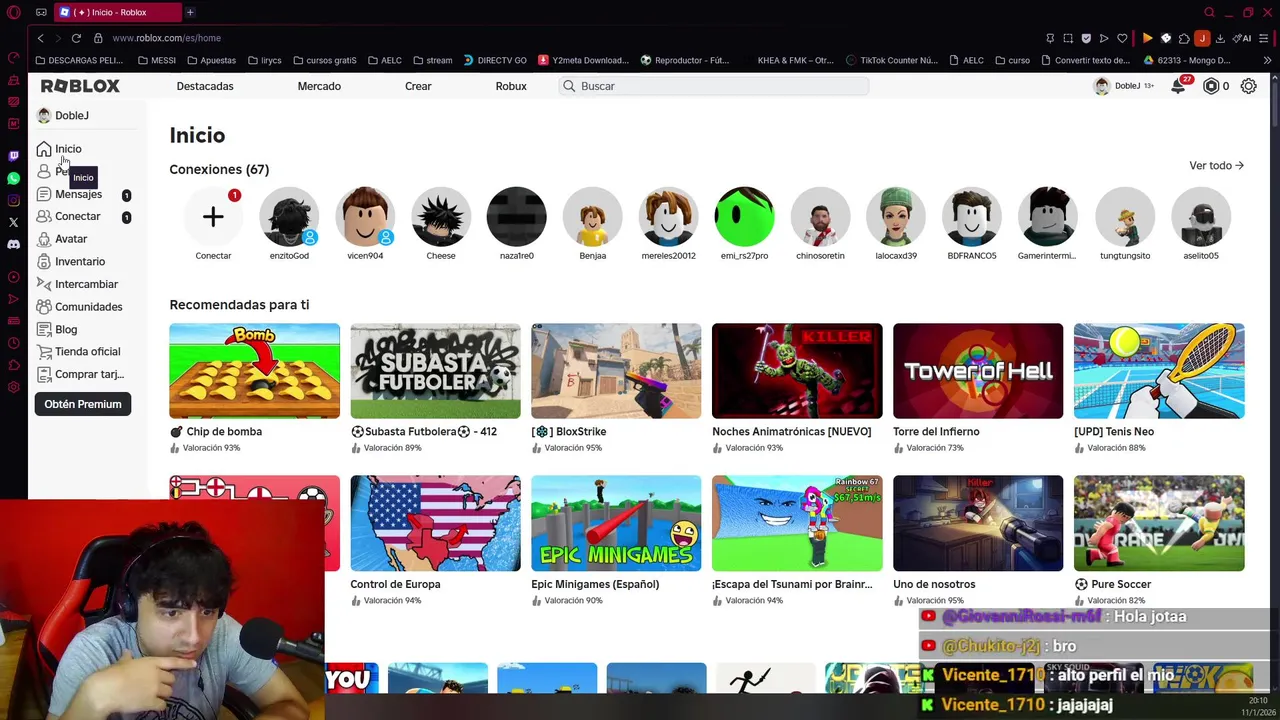Image resolution: width=1280 pixels, height=720 pixels.
Task: Open Comunidades in the left sidebar
Action: pyautogui.click(x=79, y=307)
